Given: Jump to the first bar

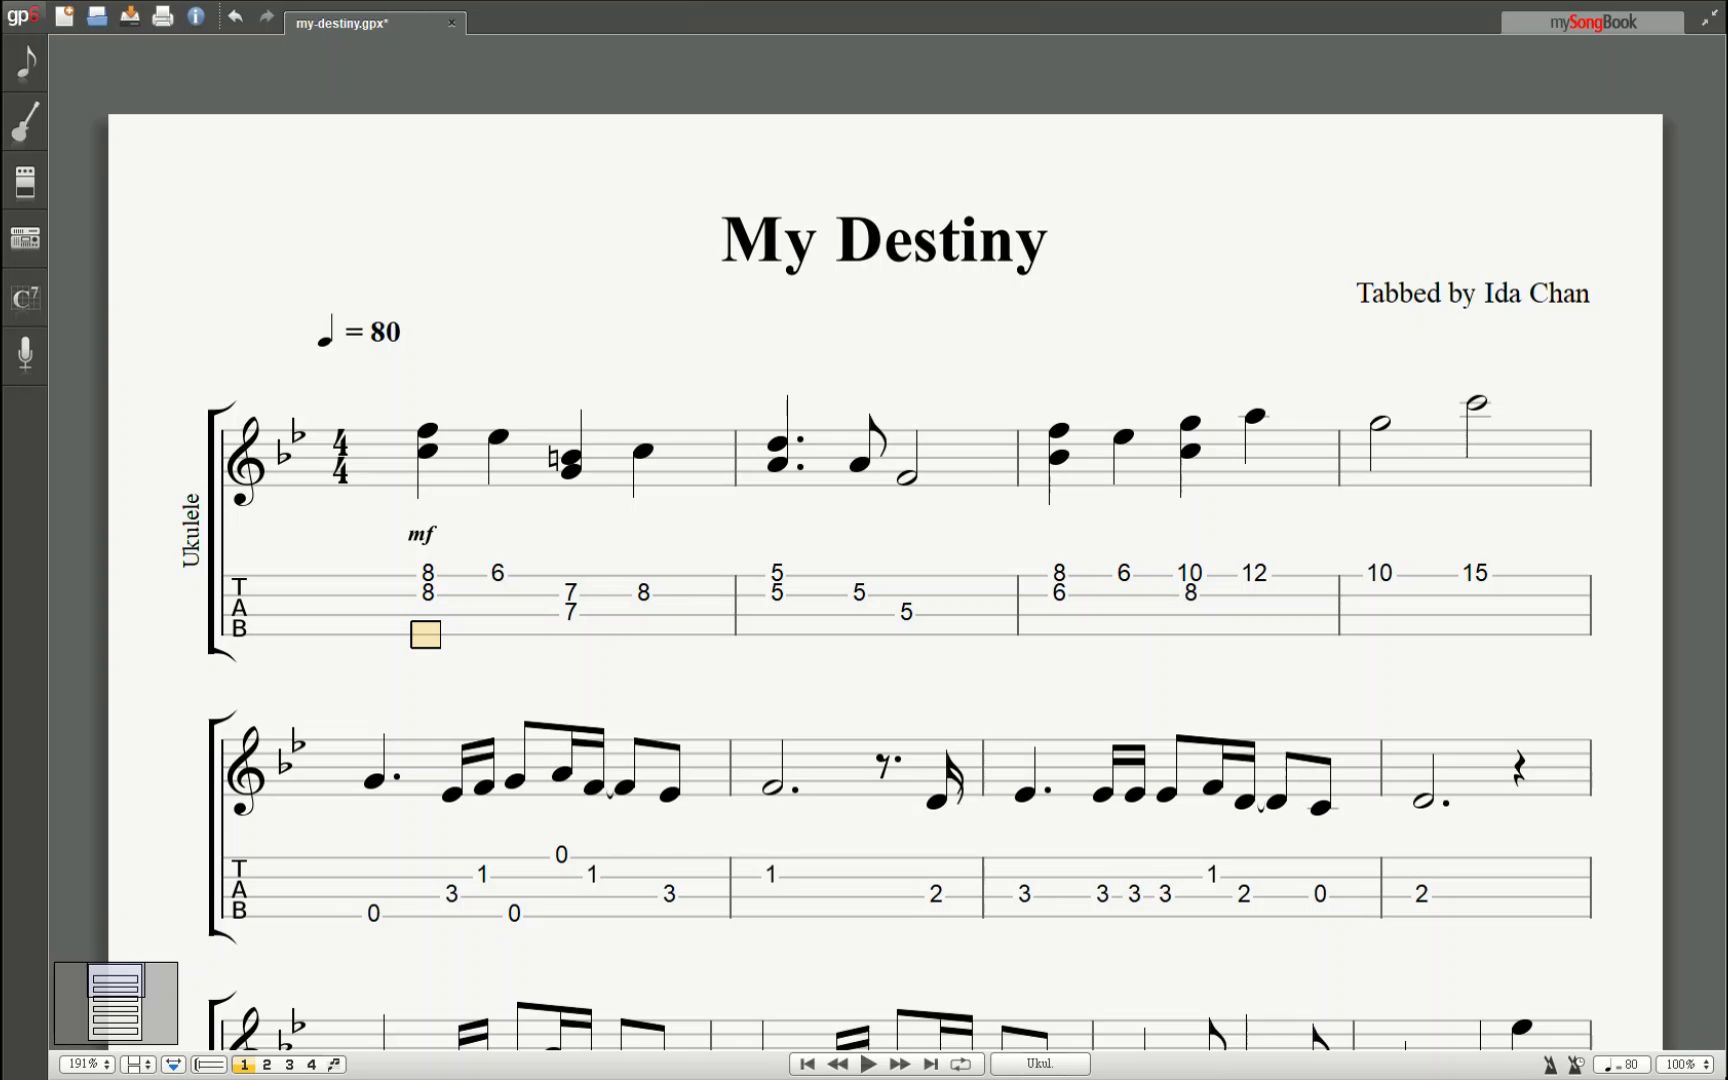Looking at the screenshot, I should pyautogui.click(x=807, y=1064).
